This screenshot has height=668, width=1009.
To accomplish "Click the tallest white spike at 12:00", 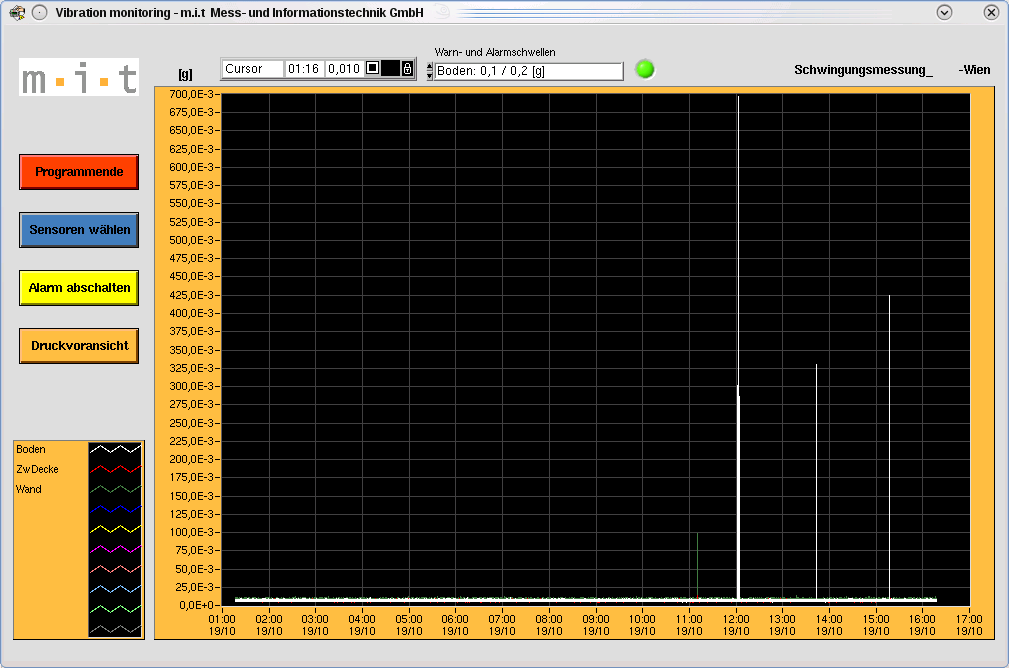I will (x=738, y=348).
